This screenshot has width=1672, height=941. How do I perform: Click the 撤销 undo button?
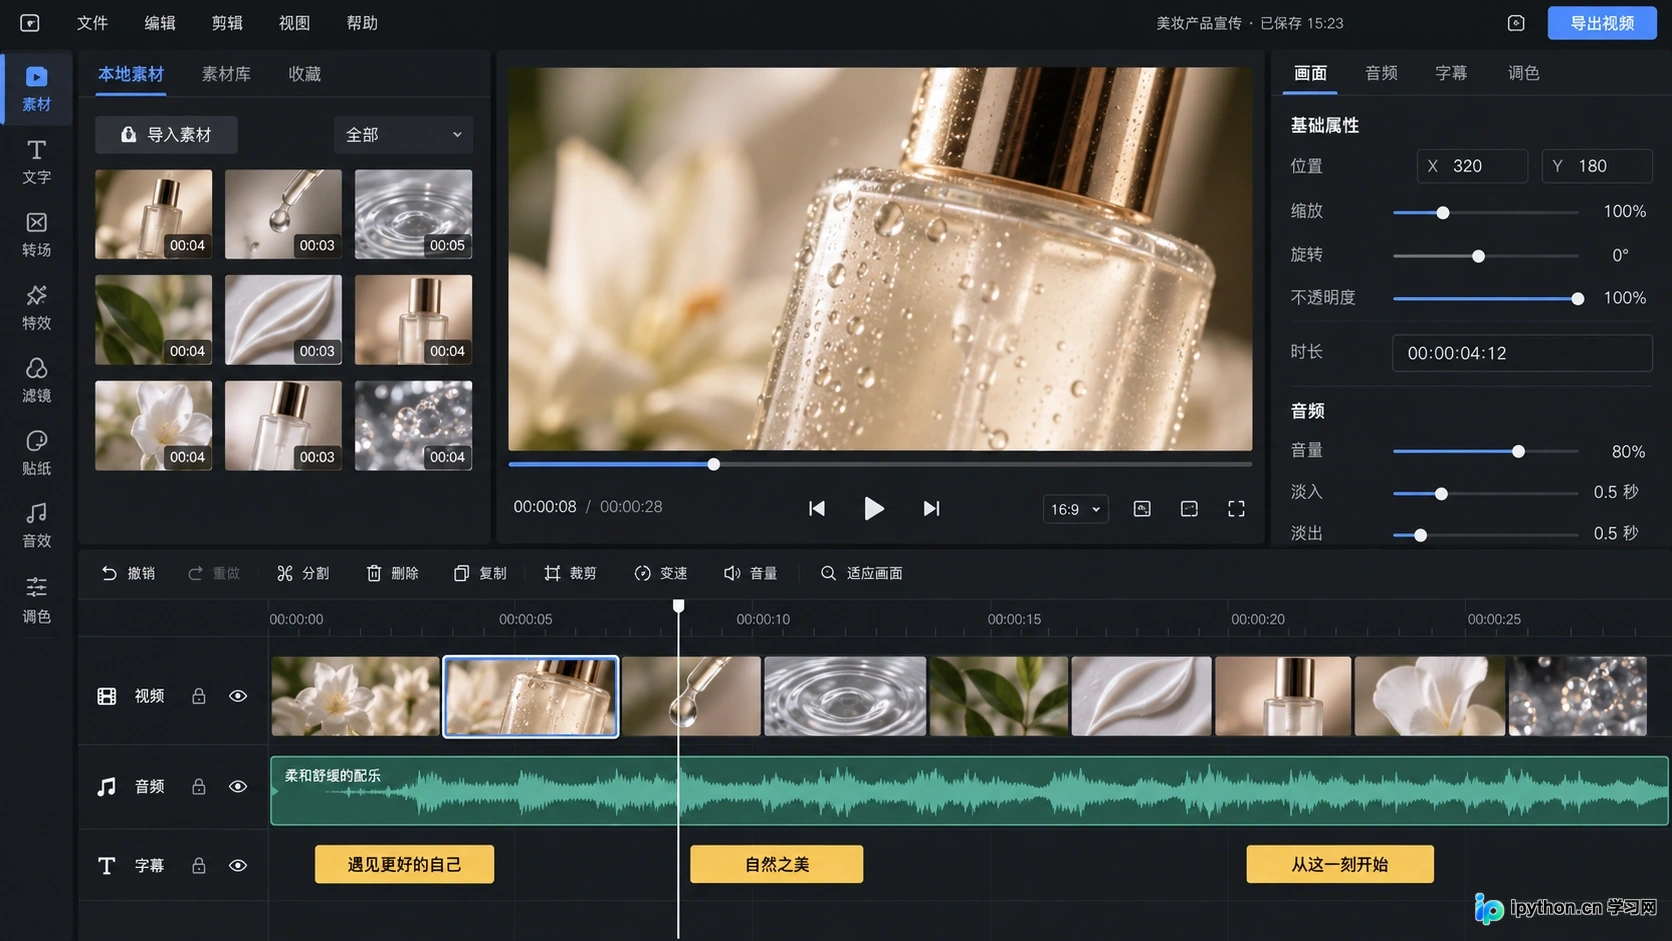(x=128, y=573)
